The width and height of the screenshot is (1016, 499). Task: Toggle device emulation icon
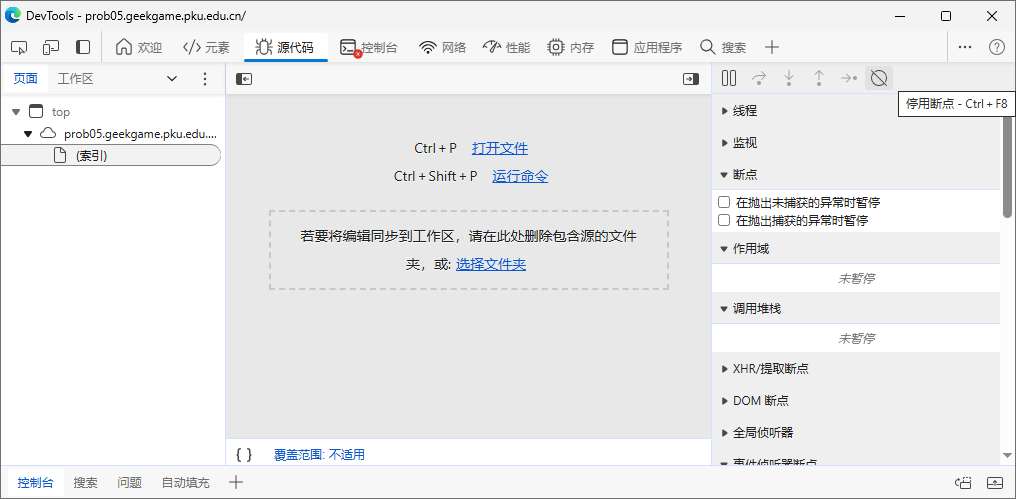[x=51, y=47]
